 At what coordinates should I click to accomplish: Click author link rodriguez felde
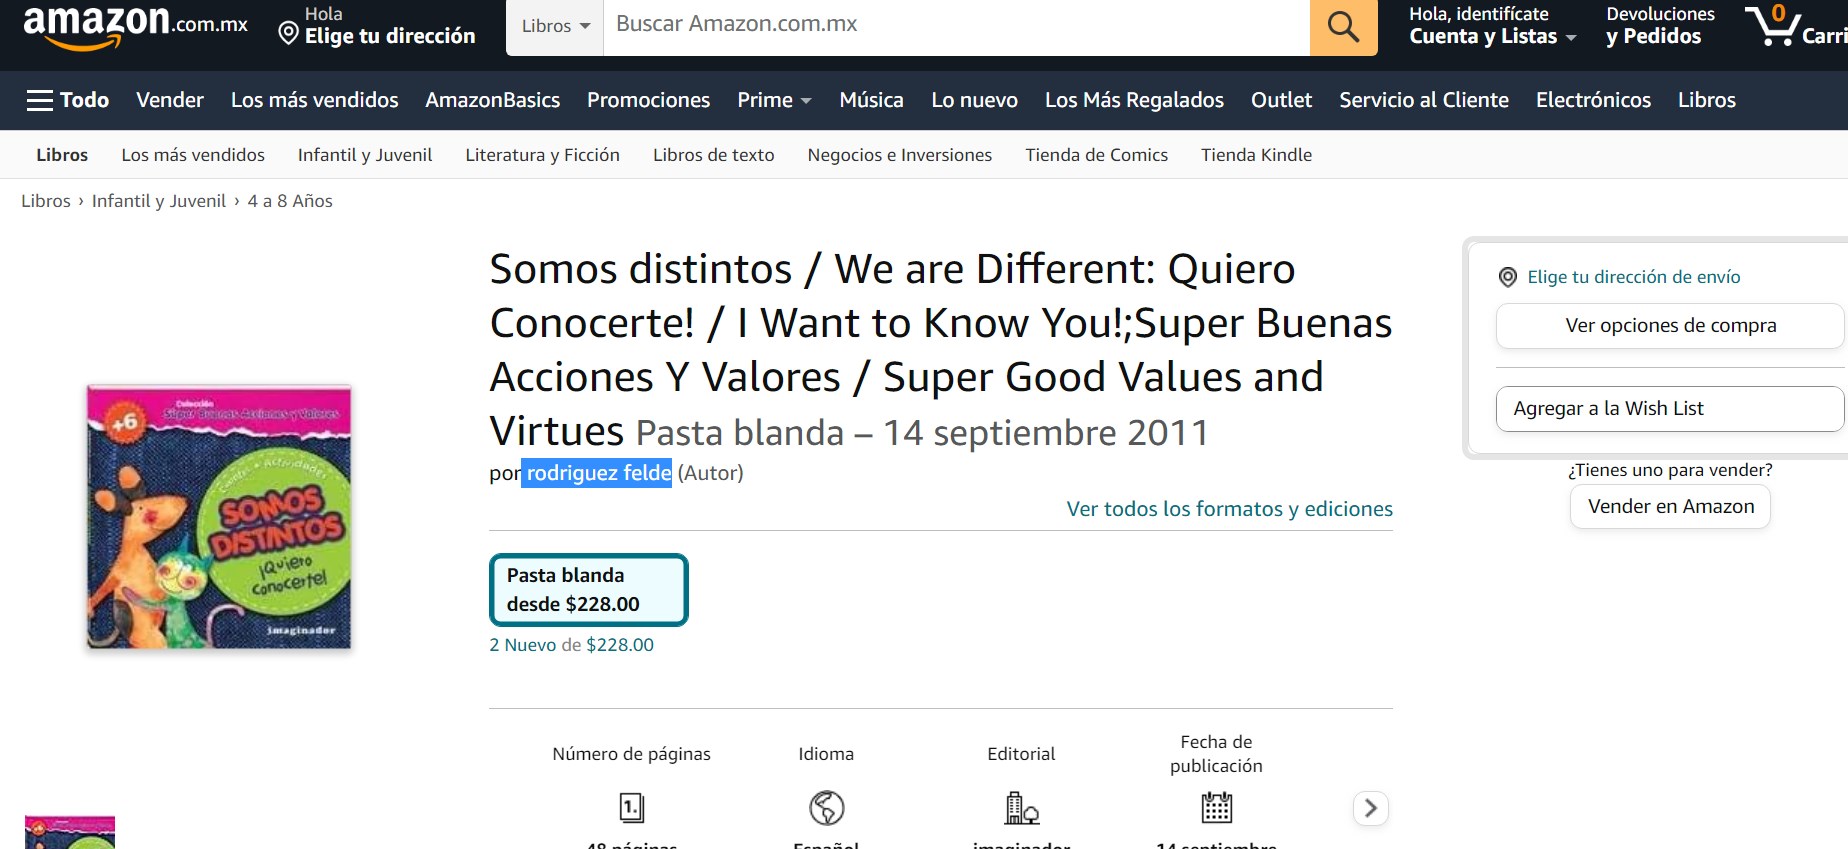[x=599, y=473]
